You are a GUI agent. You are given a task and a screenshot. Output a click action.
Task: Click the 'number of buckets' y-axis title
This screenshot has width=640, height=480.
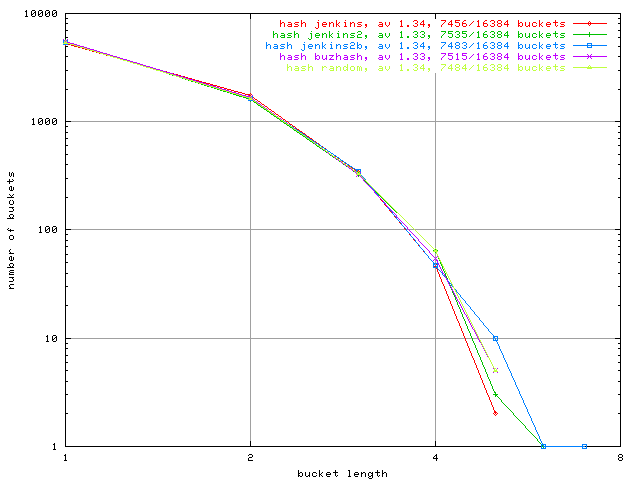click(x=11, y=231)
